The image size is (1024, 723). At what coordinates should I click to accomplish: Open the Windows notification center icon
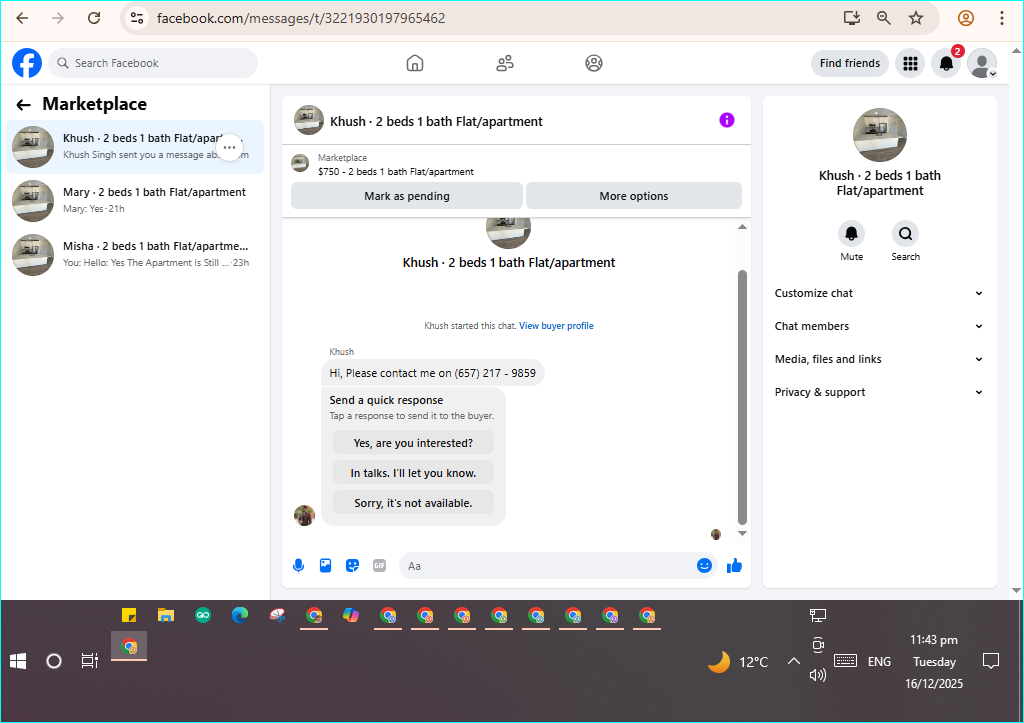[x=991, y=661]
